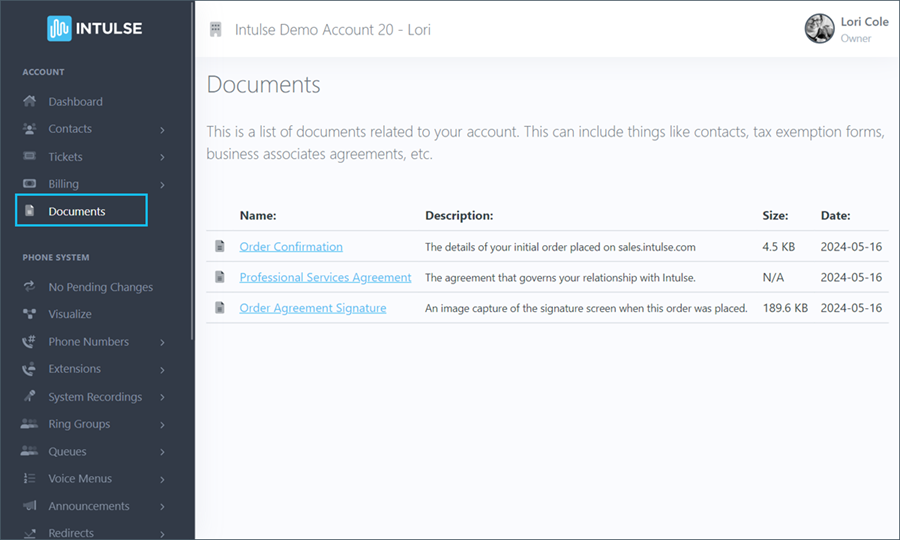900x540 pixels.
Task: Click the sidebar vertical scrollbar
Action: [192, 172]
